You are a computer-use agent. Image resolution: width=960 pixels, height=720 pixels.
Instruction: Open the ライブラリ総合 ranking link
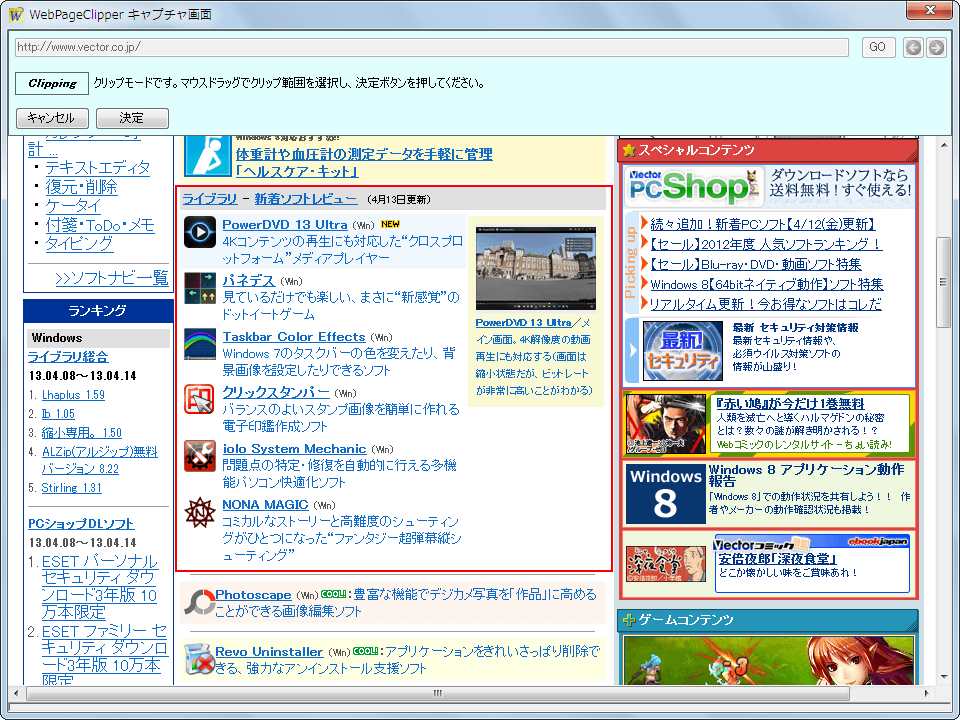tap(68, 356)
